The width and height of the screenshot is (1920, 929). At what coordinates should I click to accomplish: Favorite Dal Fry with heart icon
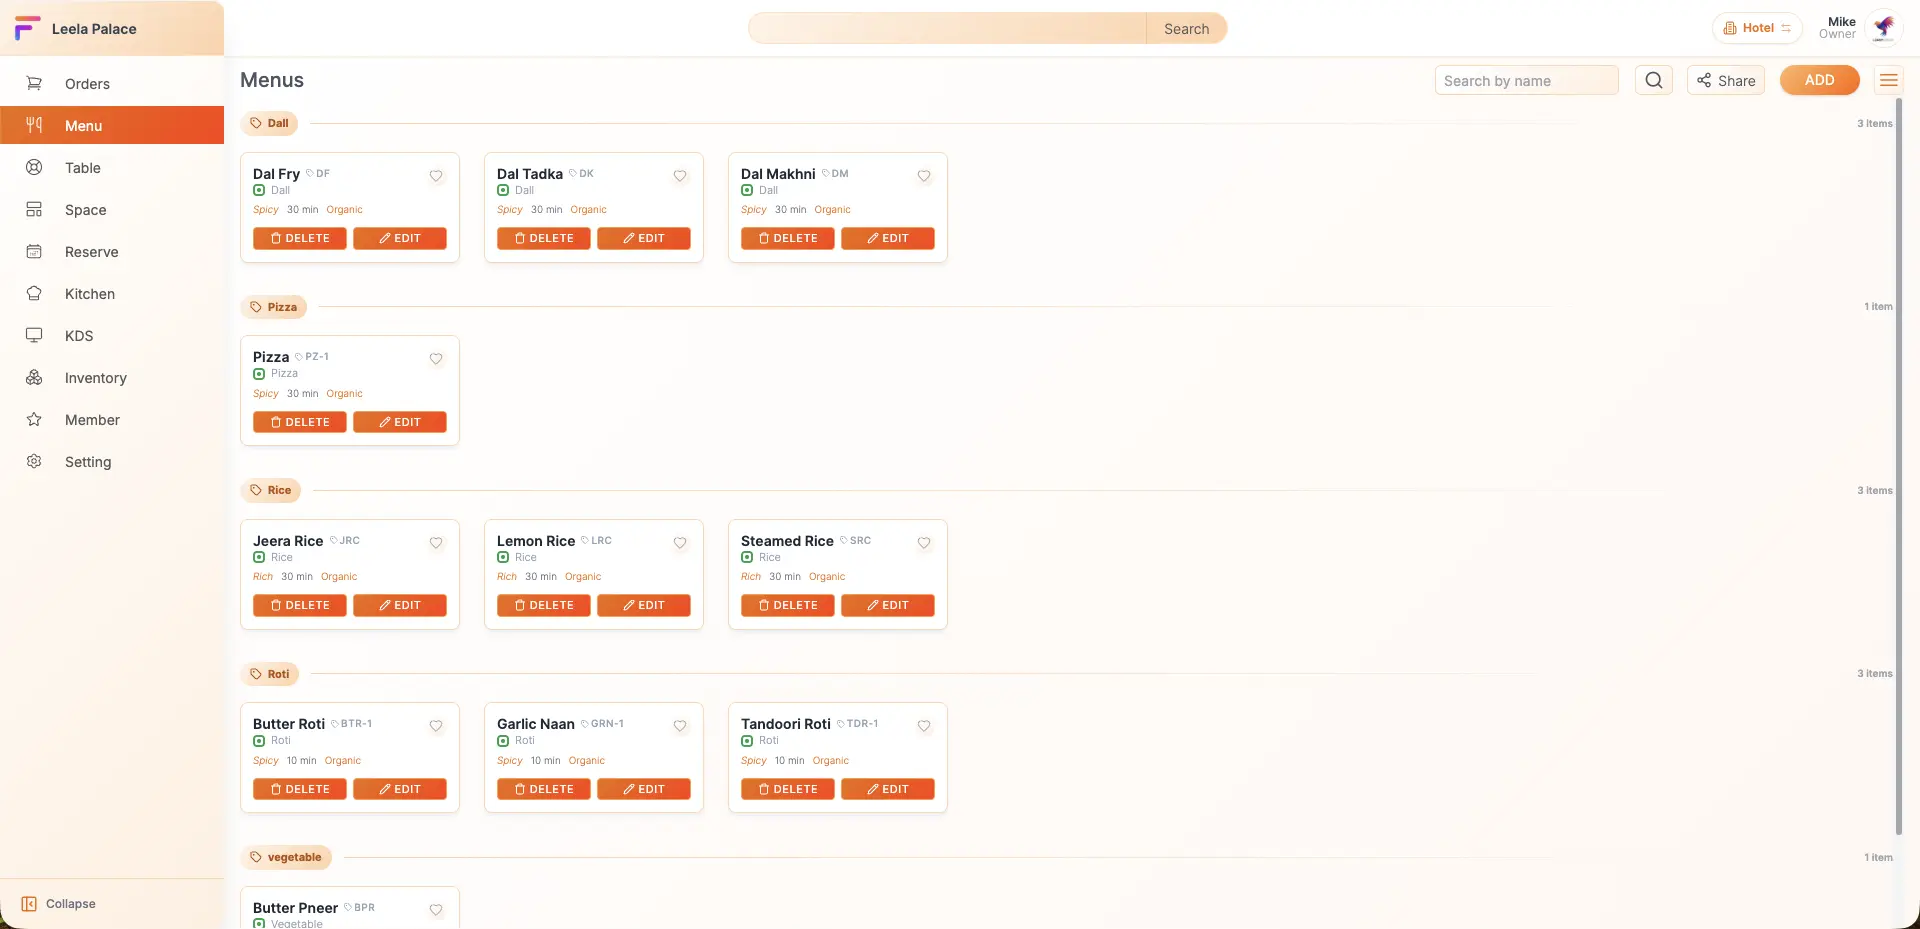point(436,176)
